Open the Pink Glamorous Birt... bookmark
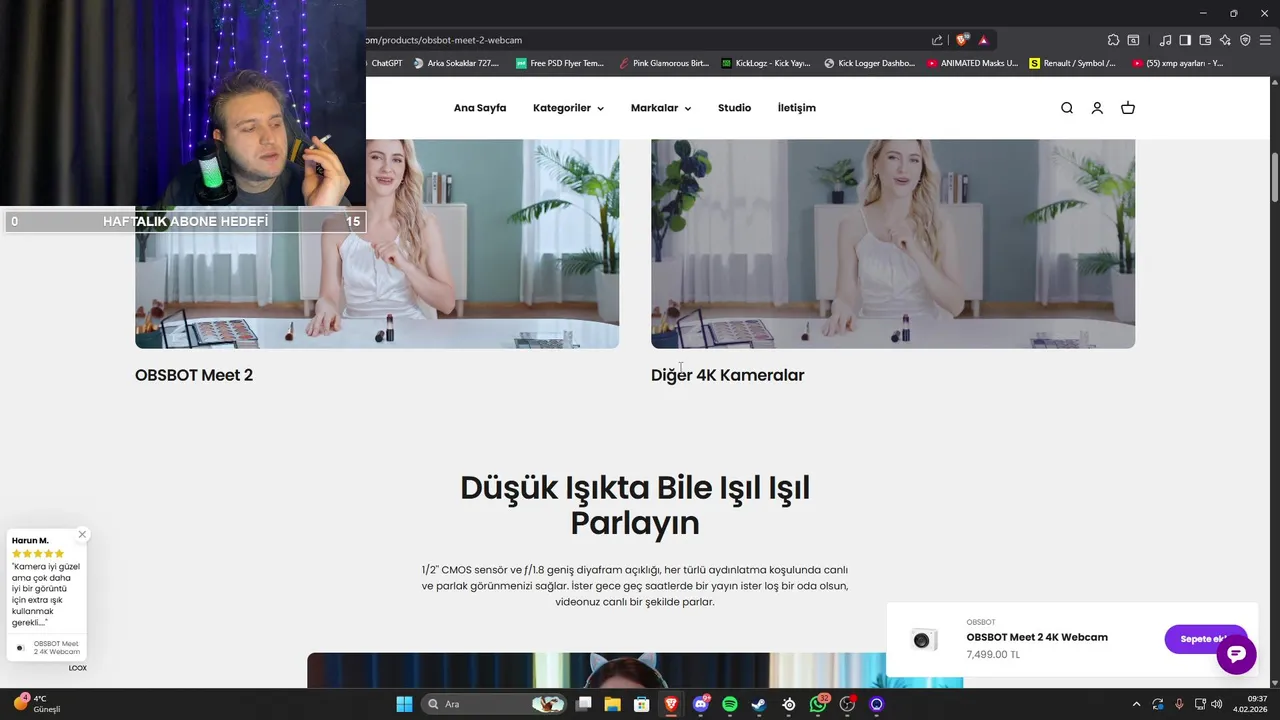Viewport: 1280px width, 720px height. click(x=663, y=63)
